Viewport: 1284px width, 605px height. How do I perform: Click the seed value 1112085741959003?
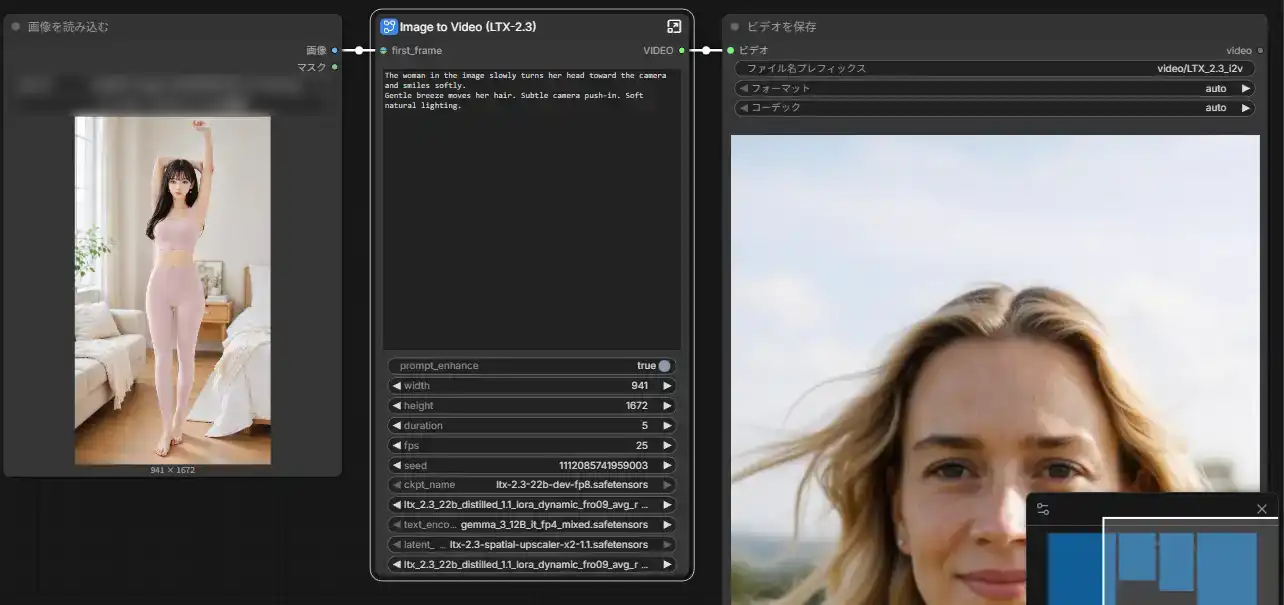pos(603,465)
